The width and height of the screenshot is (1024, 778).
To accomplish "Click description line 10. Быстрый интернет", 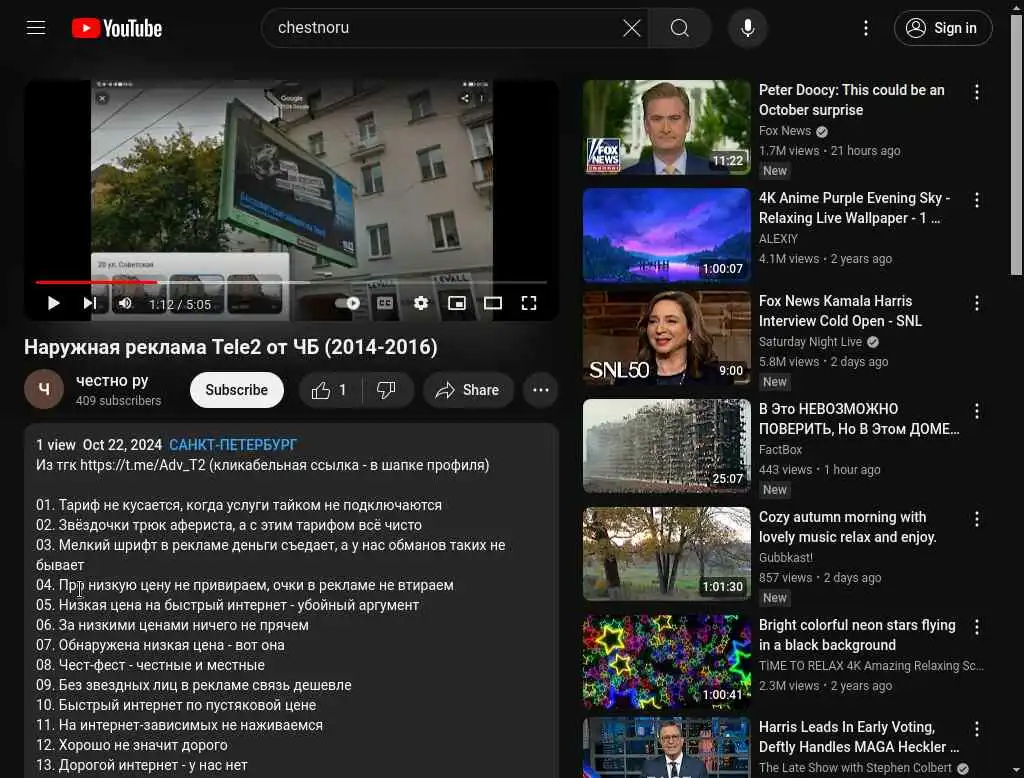I will (176, 705).
